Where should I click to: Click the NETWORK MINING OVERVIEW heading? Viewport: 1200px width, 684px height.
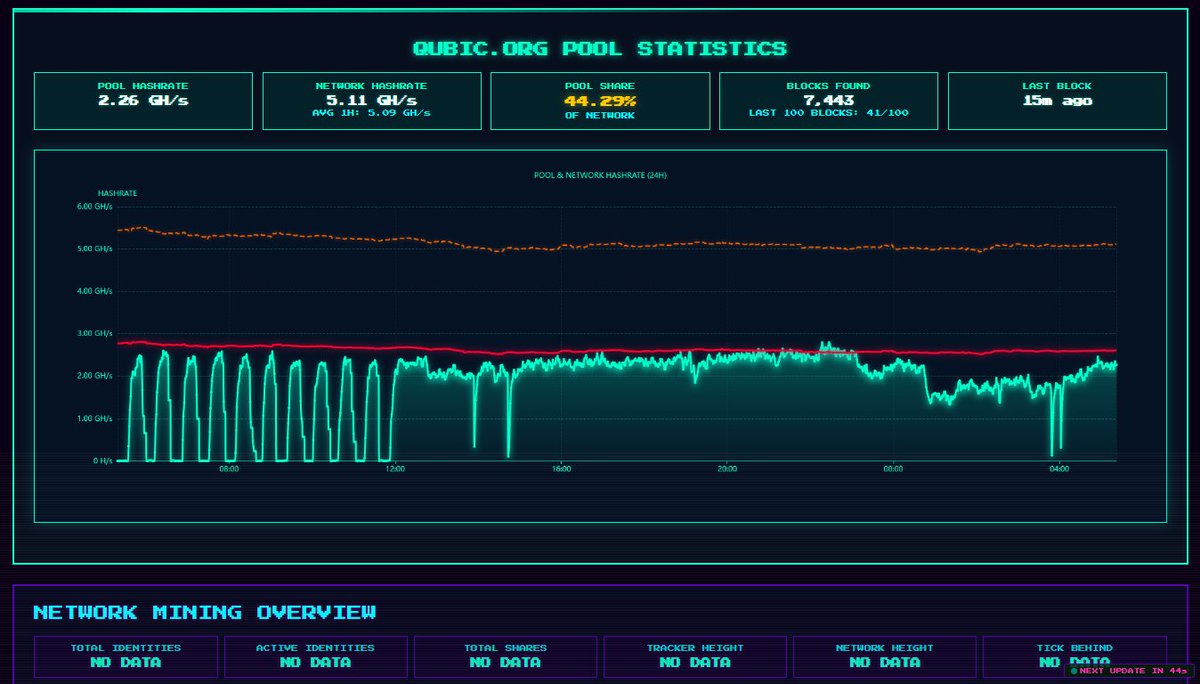[205, 612]
